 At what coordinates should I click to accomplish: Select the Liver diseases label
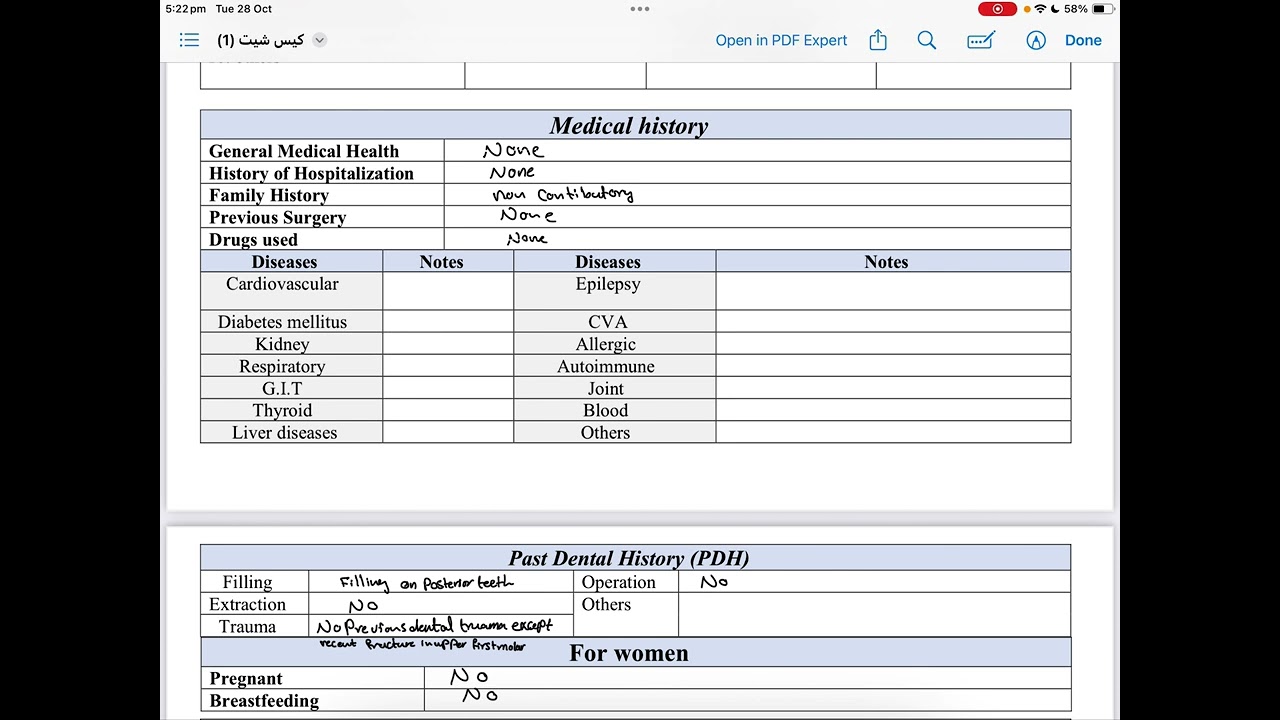click(x=285, y=432)
